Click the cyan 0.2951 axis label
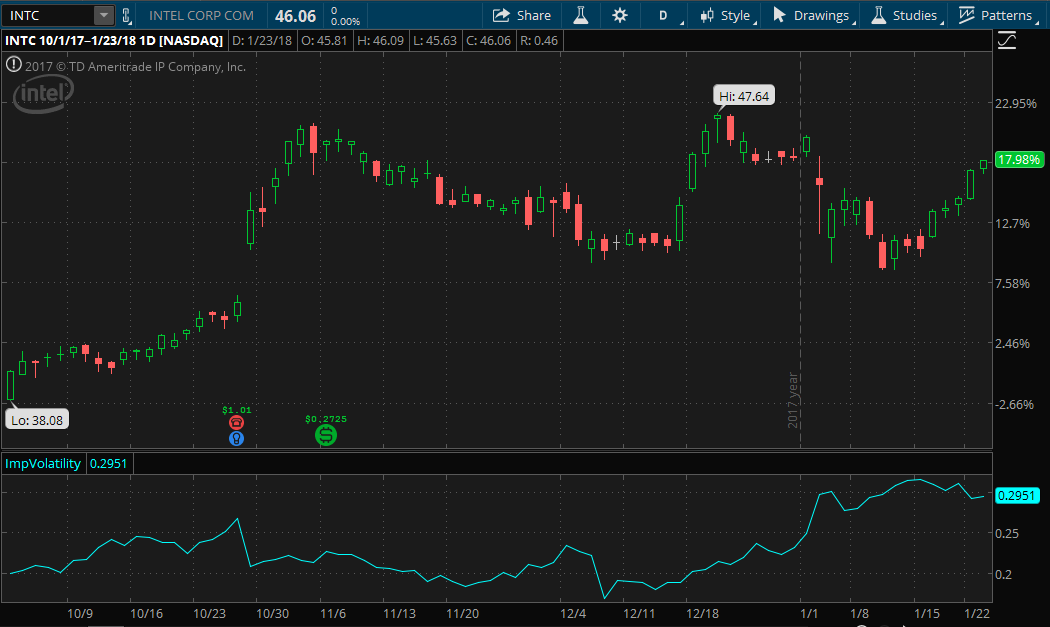The height and width of the screenshot is (627, 1050). pos(1017,496)
